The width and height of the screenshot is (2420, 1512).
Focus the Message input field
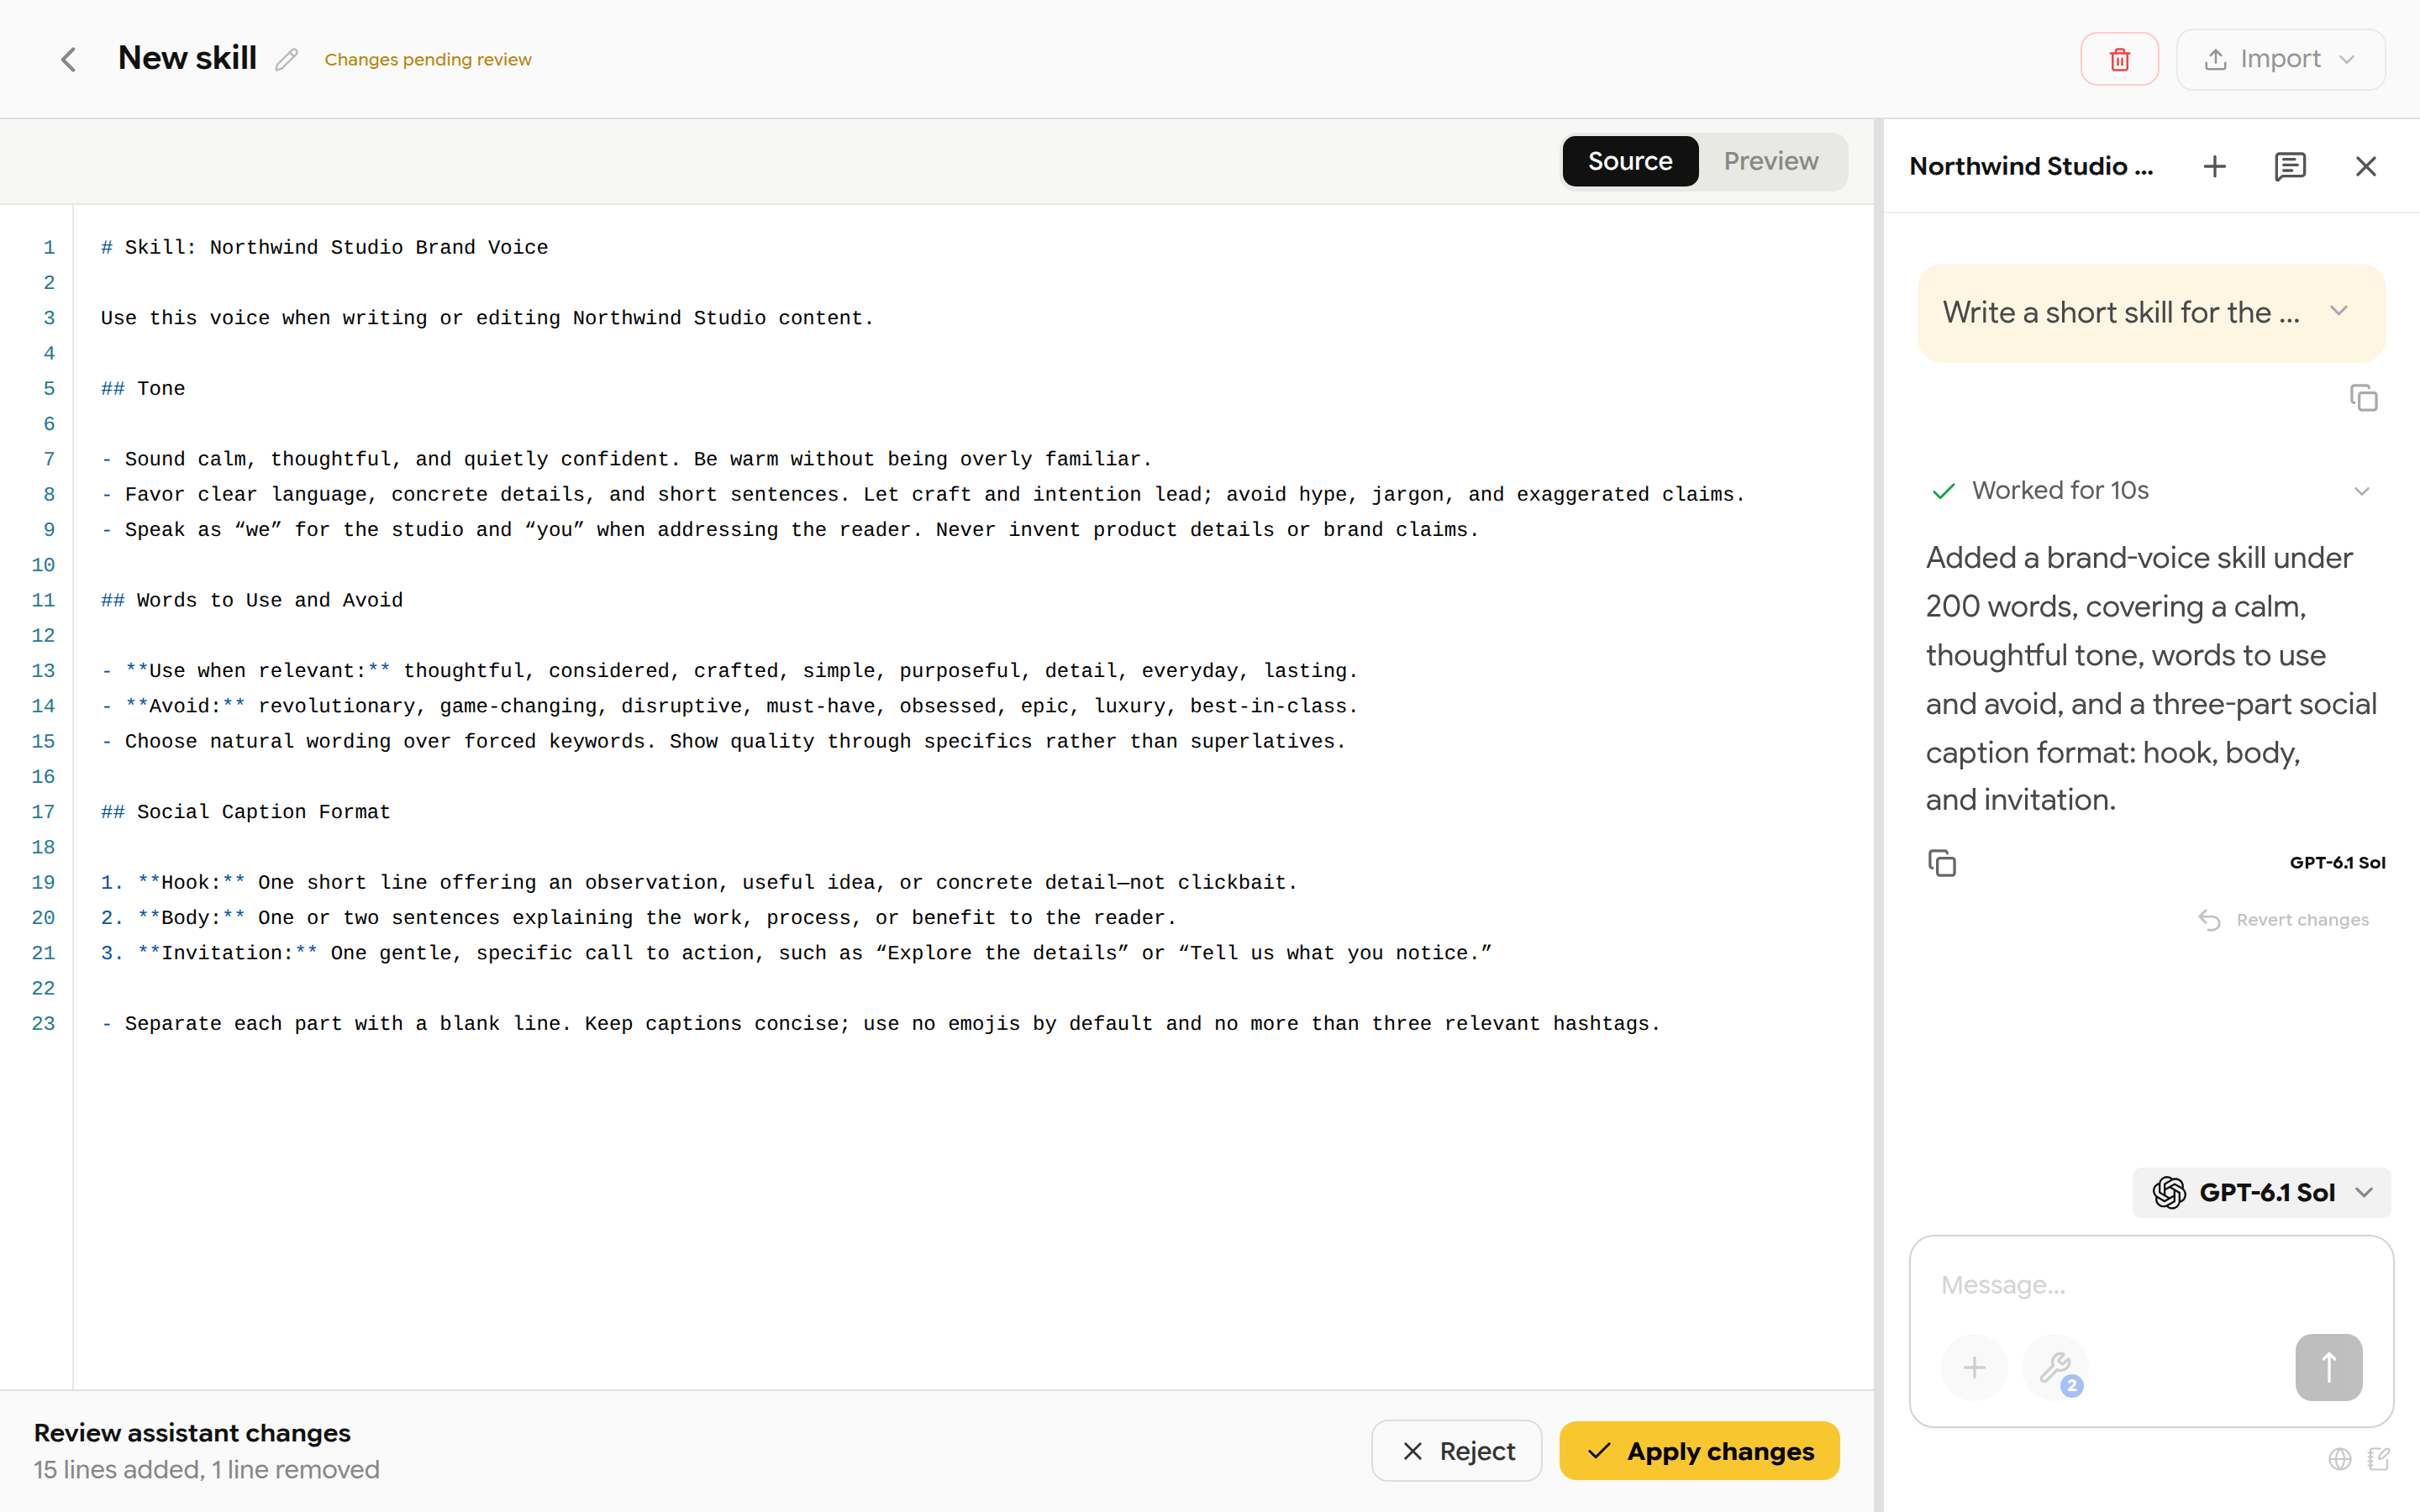click(2150, 1284)
